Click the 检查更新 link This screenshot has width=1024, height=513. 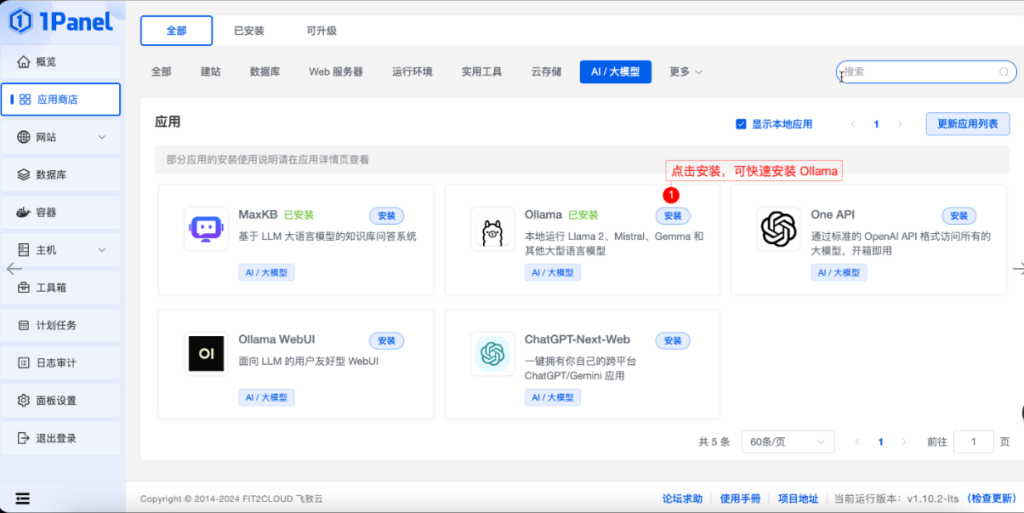click(x=992, y=499)
